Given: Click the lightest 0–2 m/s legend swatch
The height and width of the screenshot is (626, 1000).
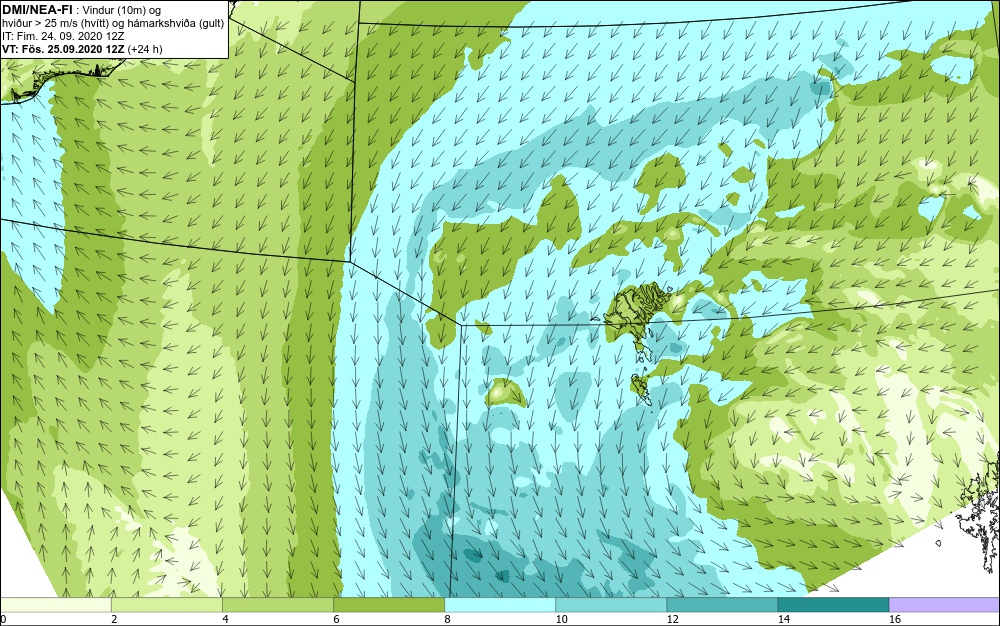Looking at the screenshot, I should click(55, 604).
